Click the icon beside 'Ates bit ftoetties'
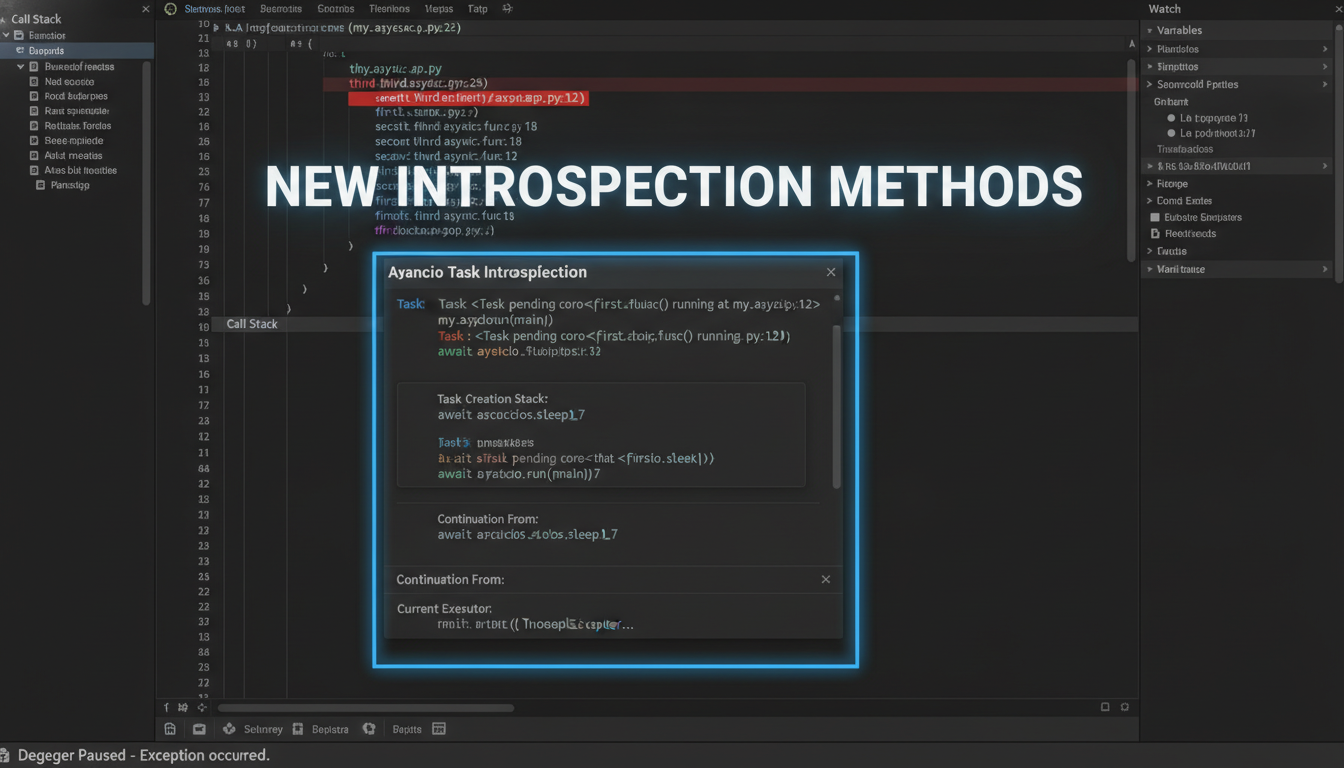Screen dimensions: 1344x768 click(x=34, y=170)
